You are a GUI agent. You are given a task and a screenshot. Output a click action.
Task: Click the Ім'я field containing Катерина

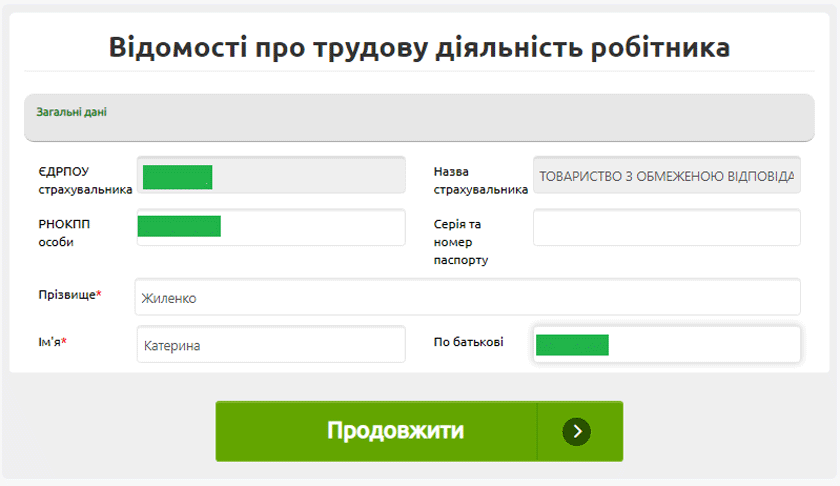point(271,345)
